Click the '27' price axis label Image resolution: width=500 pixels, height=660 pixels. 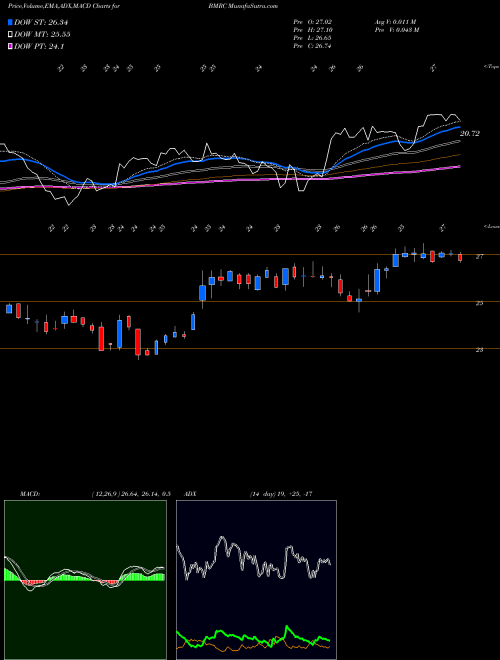(479, 256)
